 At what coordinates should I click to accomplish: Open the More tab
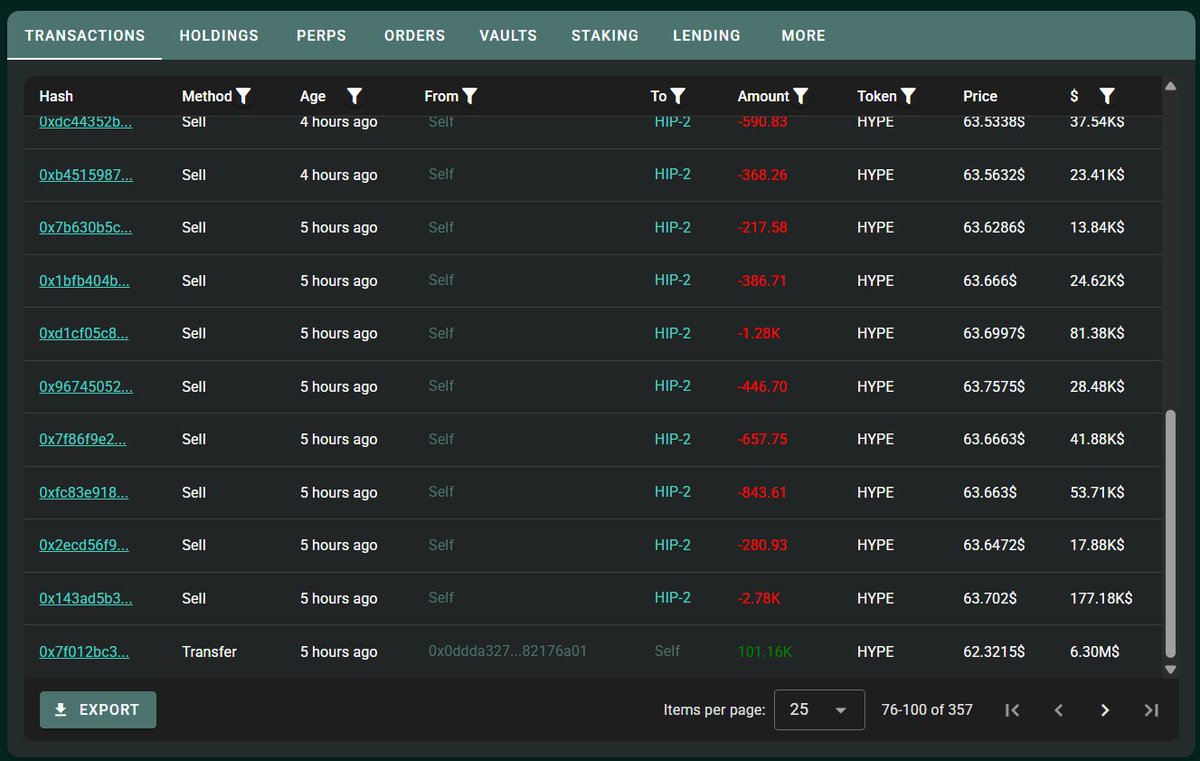tap(804, 35)
